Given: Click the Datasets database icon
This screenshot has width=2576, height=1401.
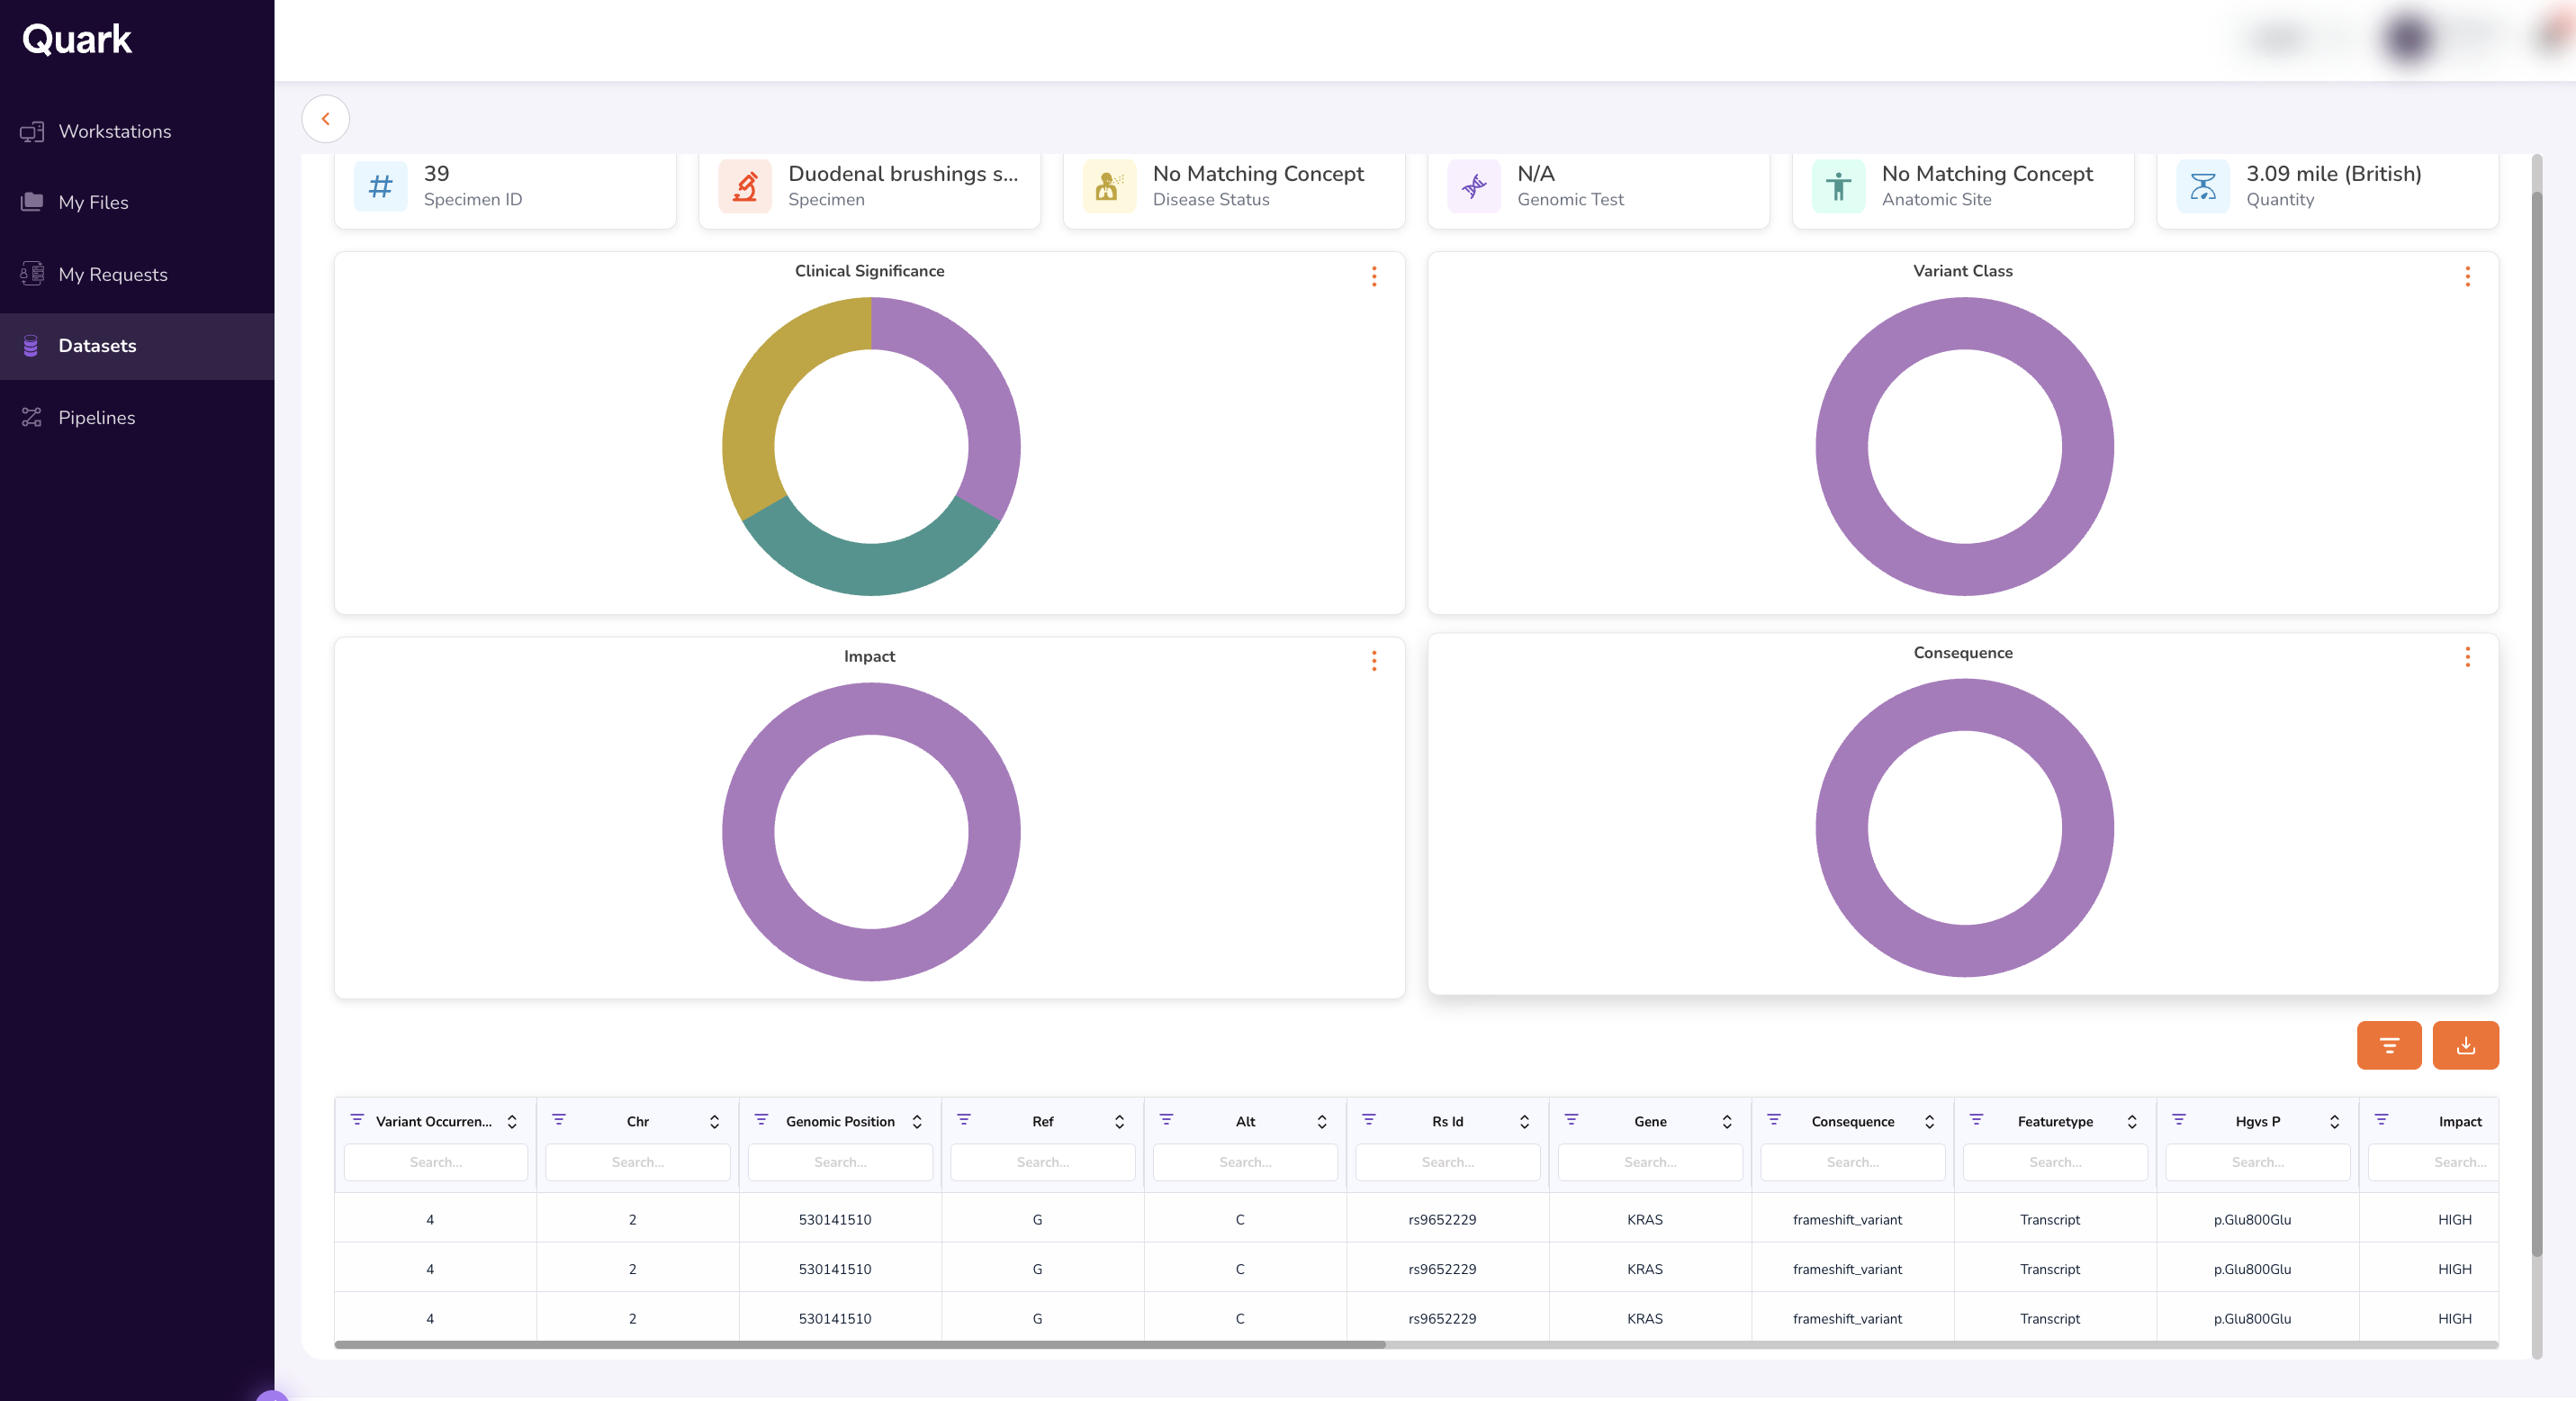Looking at the screenshot, I should [x=31, y=345].
